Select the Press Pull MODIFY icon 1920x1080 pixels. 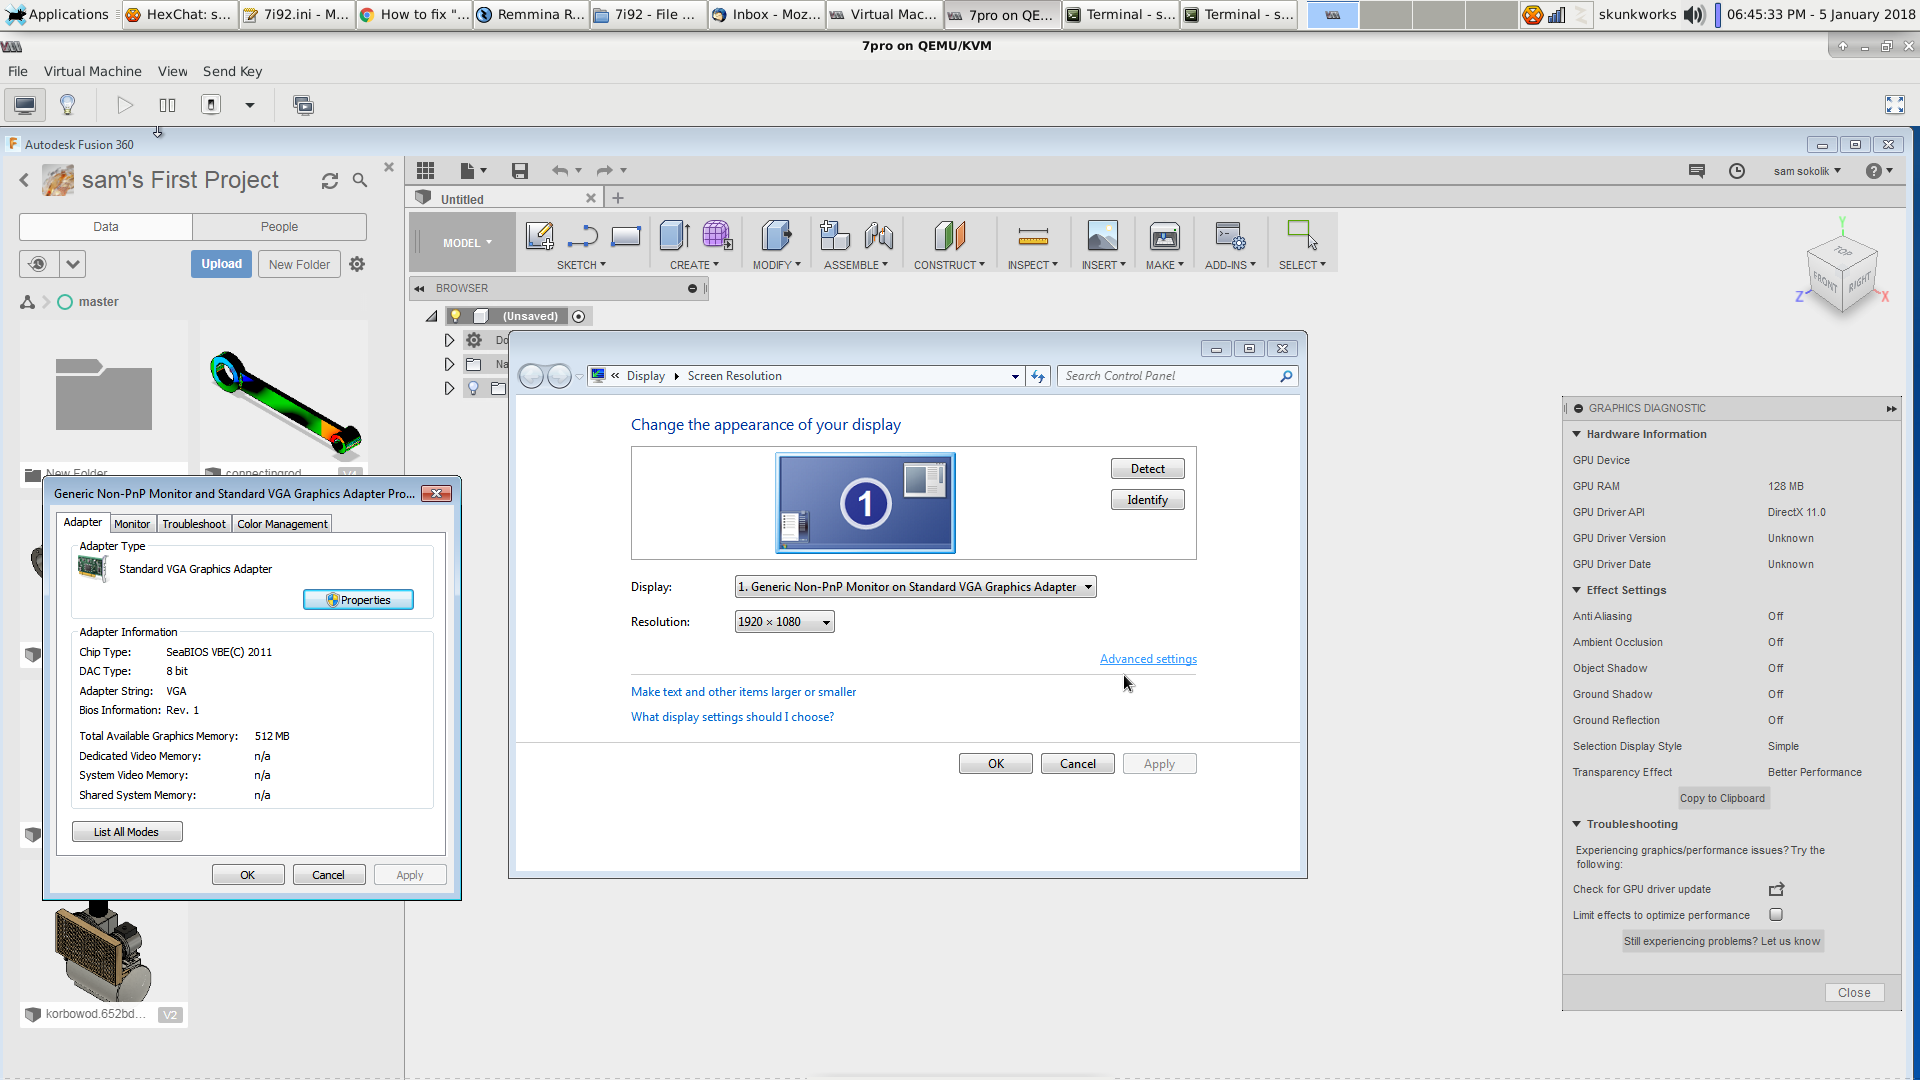(776, 236)
